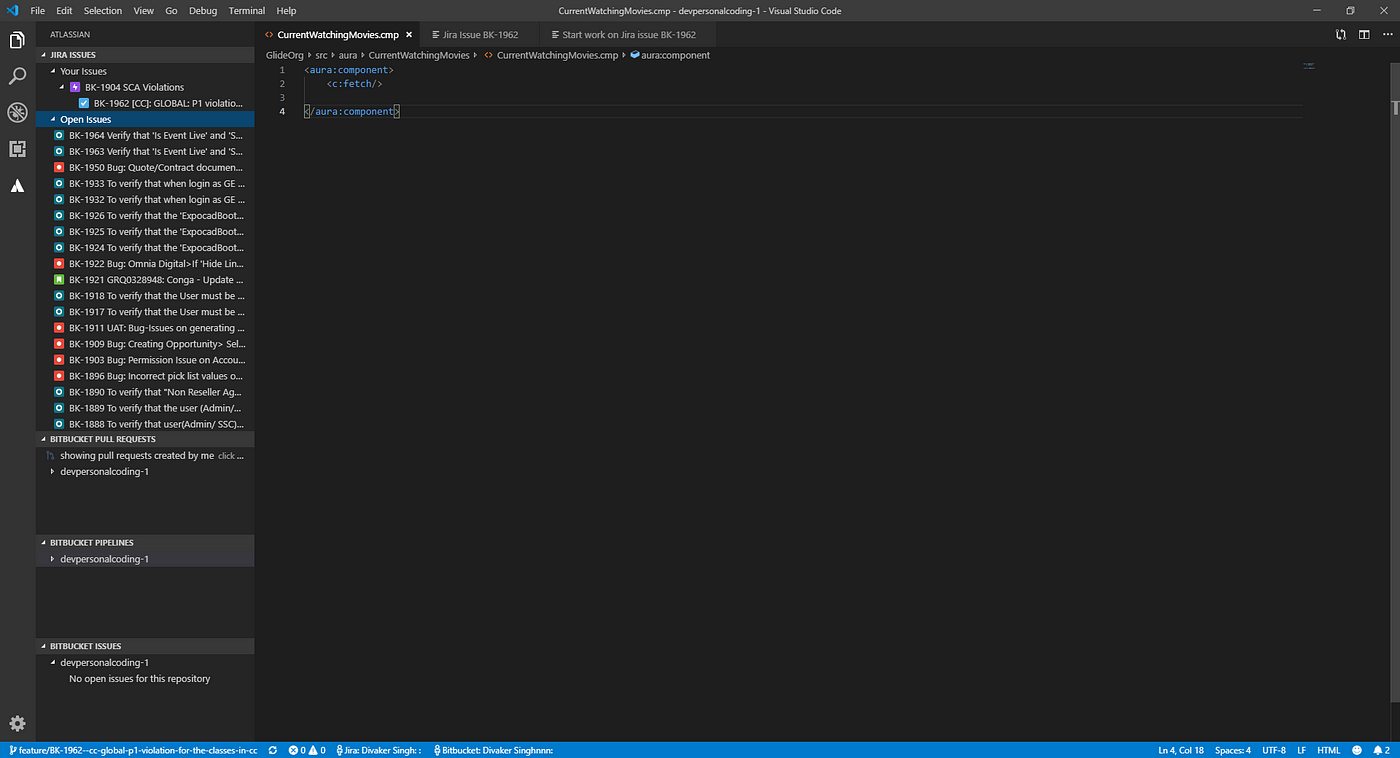1400x758 pixels.
Task: Open the Extensions view icon
Action: point(16,149)
